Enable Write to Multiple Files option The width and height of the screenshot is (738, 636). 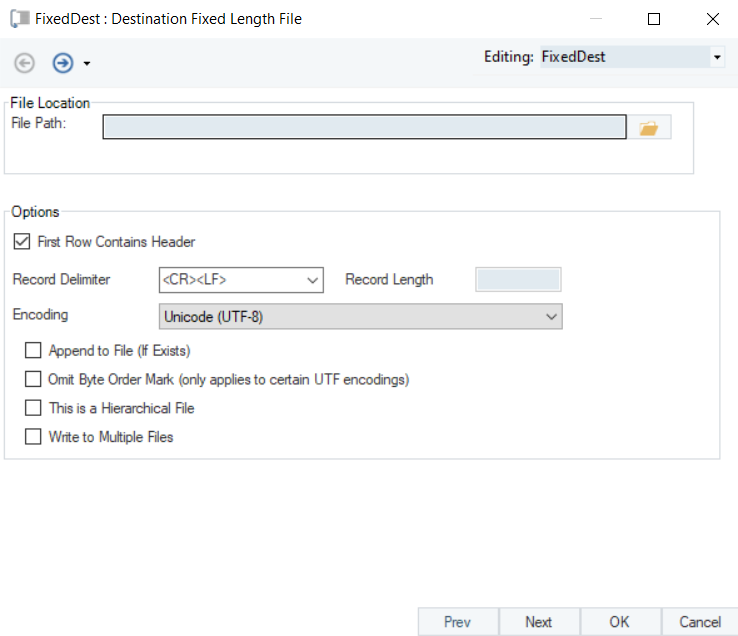pos(33,437)
